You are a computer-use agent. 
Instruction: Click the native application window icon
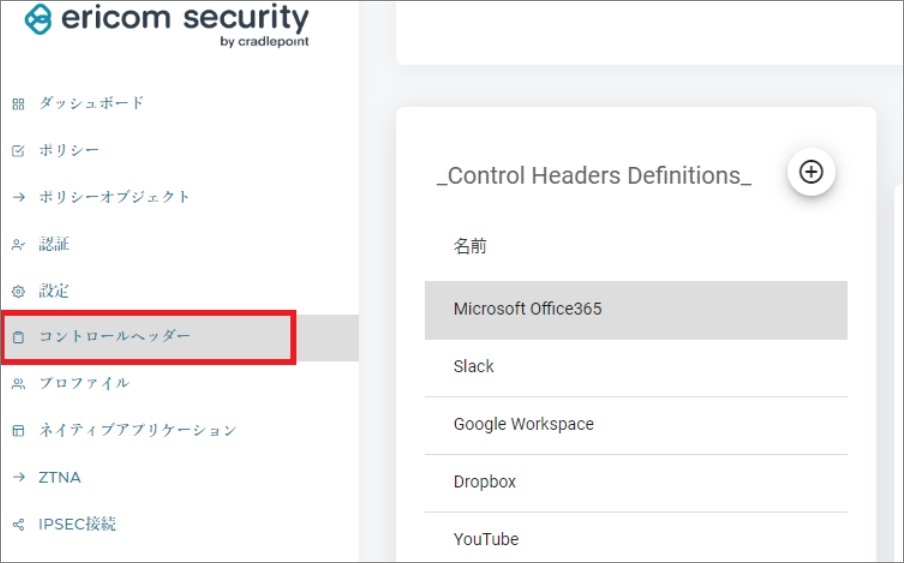[x=17, y=431]
